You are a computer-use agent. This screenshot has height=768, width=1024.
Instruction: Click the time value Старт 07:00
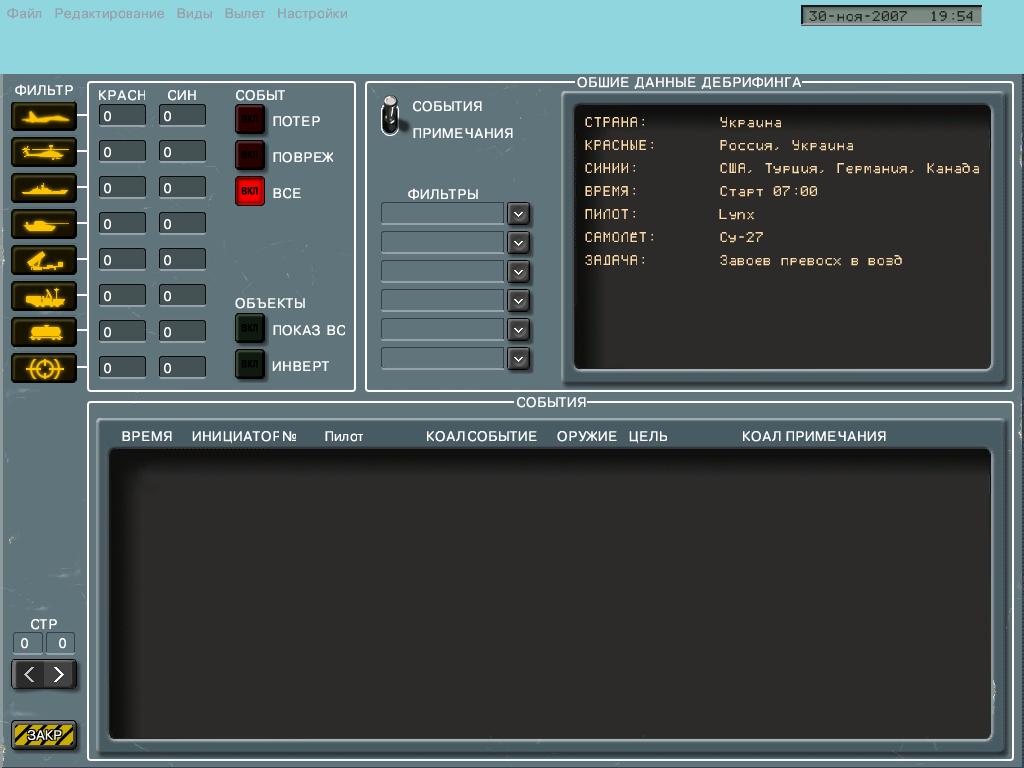(x=768, y=191)
